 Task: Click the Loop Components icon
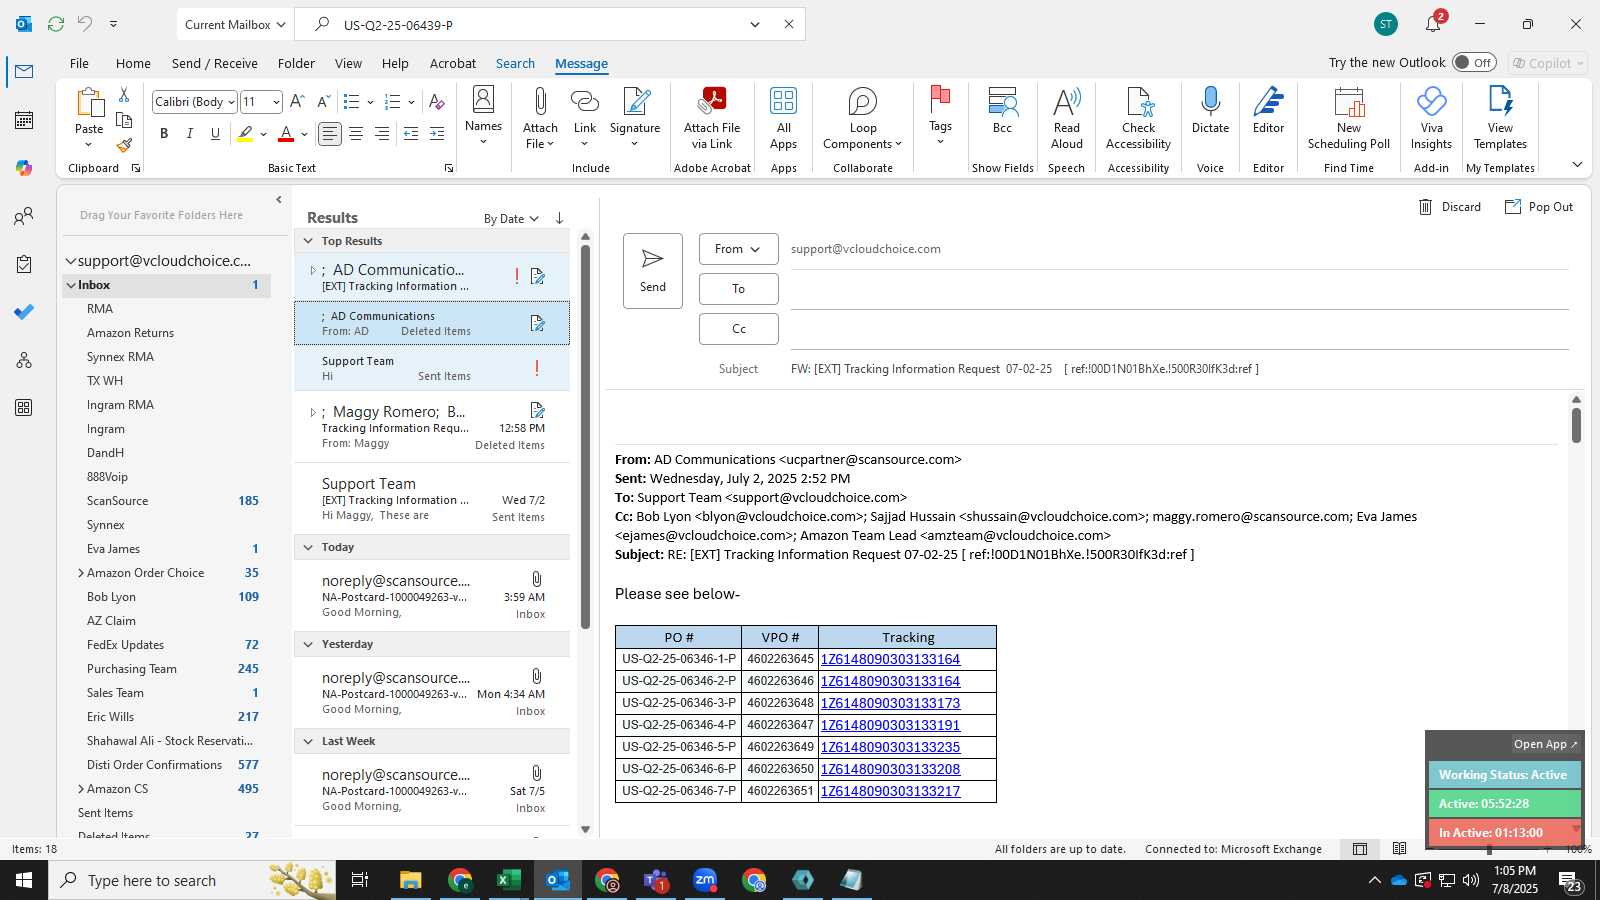pos(862,102)
